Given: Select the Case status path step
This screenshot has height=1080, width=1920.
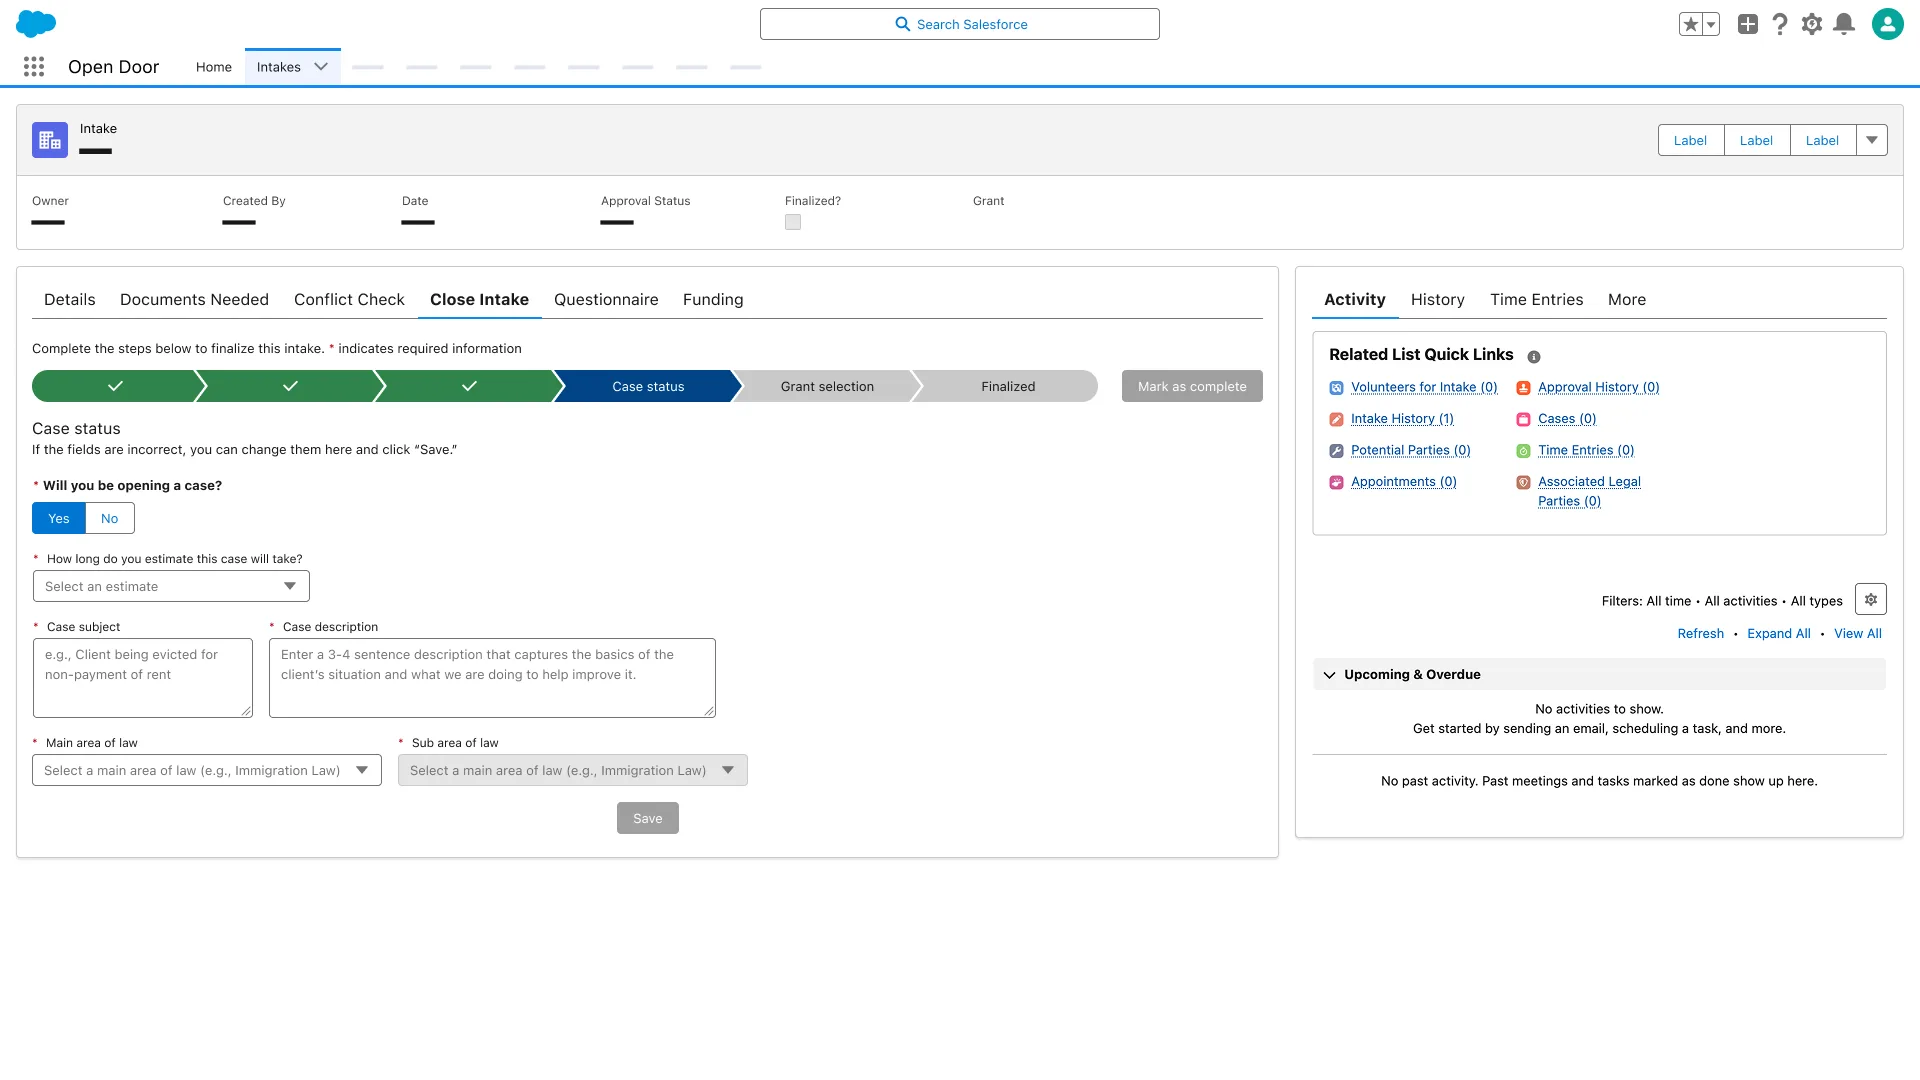Looking at the screenshot, I should [x=648, y=386].
